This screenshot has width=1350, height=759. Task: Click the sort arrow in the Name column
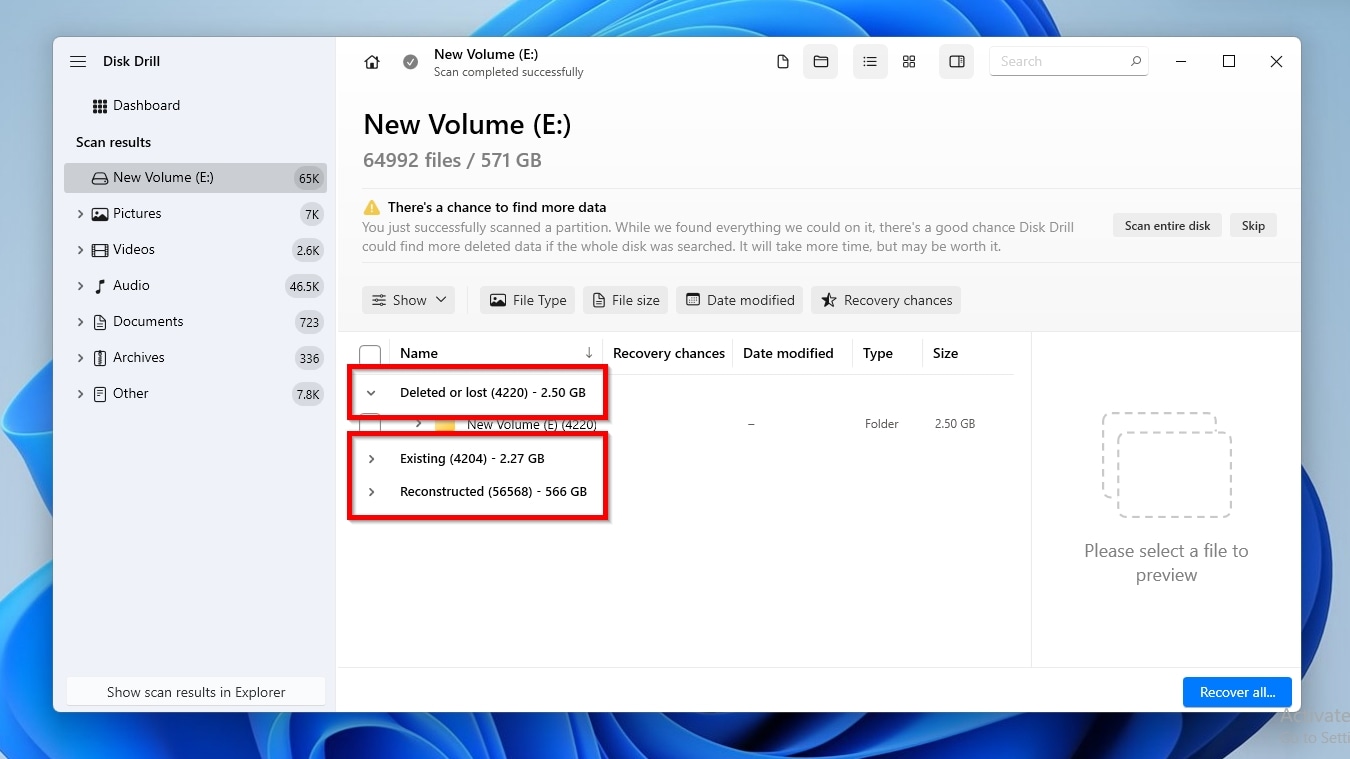589,353
